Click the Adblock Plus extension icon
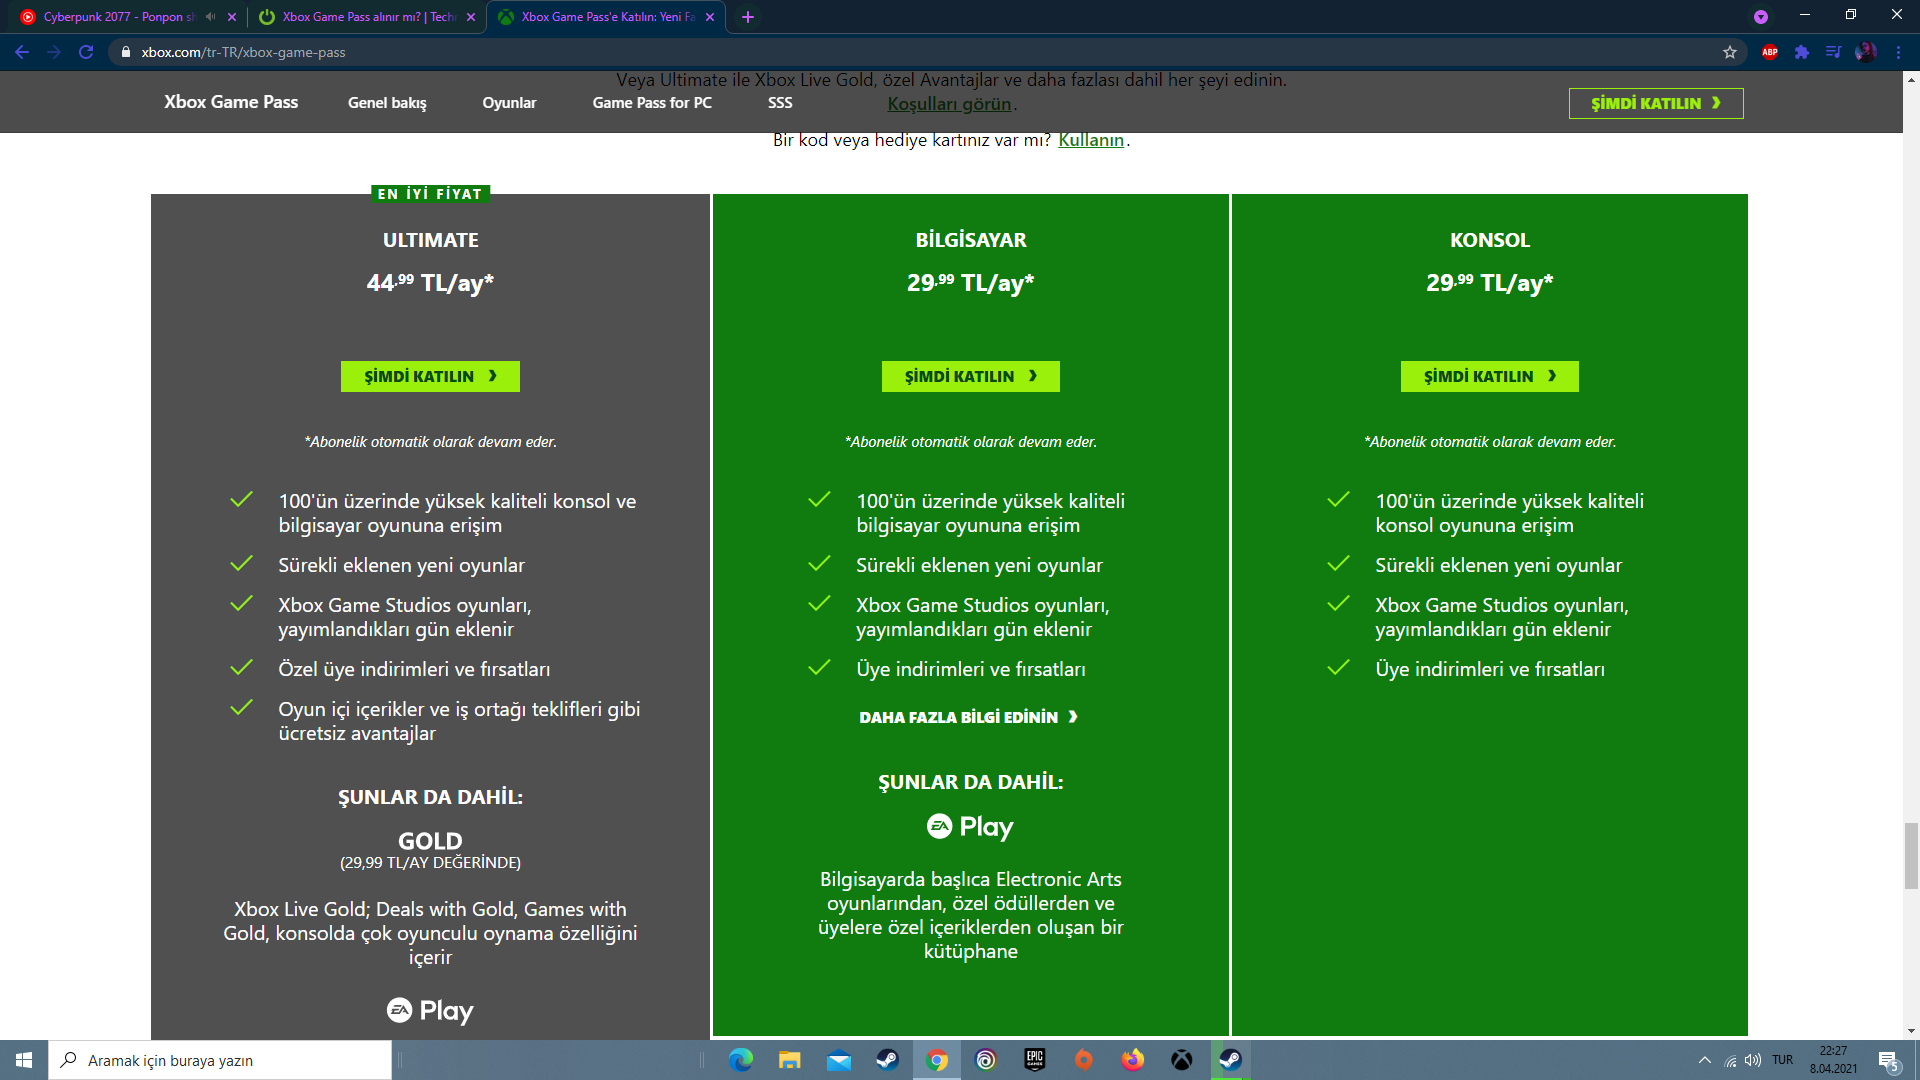Image resolution: width=1920 pixels, height=1080 pixels. [x=1769, y=52]
